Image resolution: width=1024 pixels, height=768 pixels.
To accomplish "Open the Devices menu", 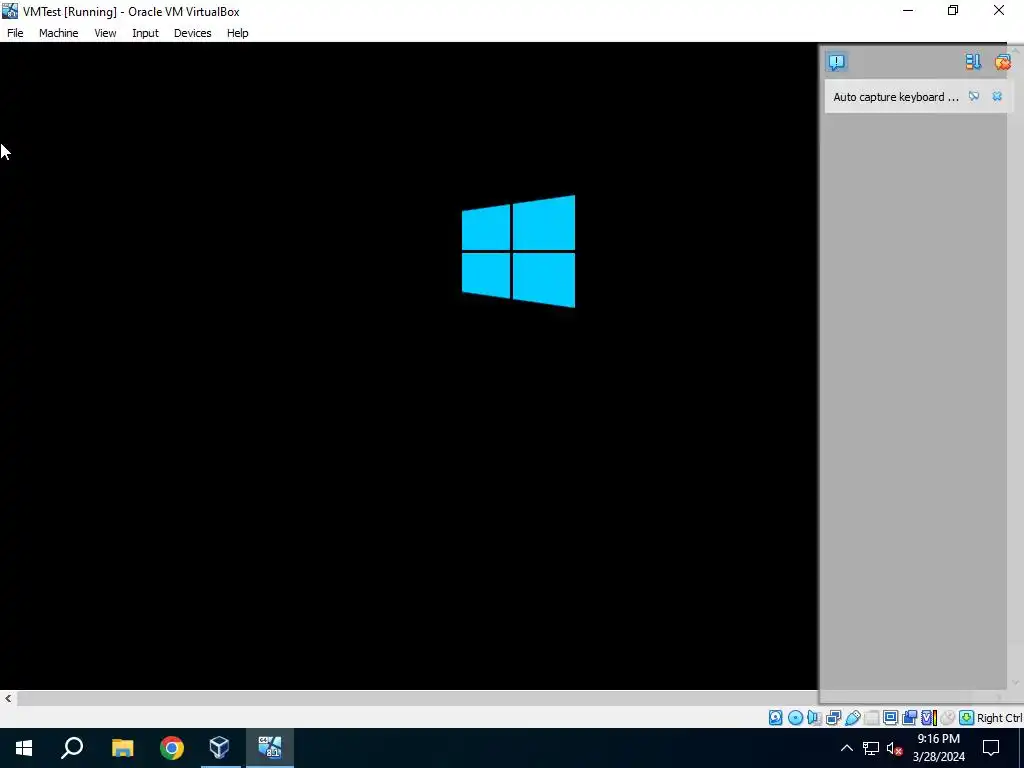I will point(193,33).
